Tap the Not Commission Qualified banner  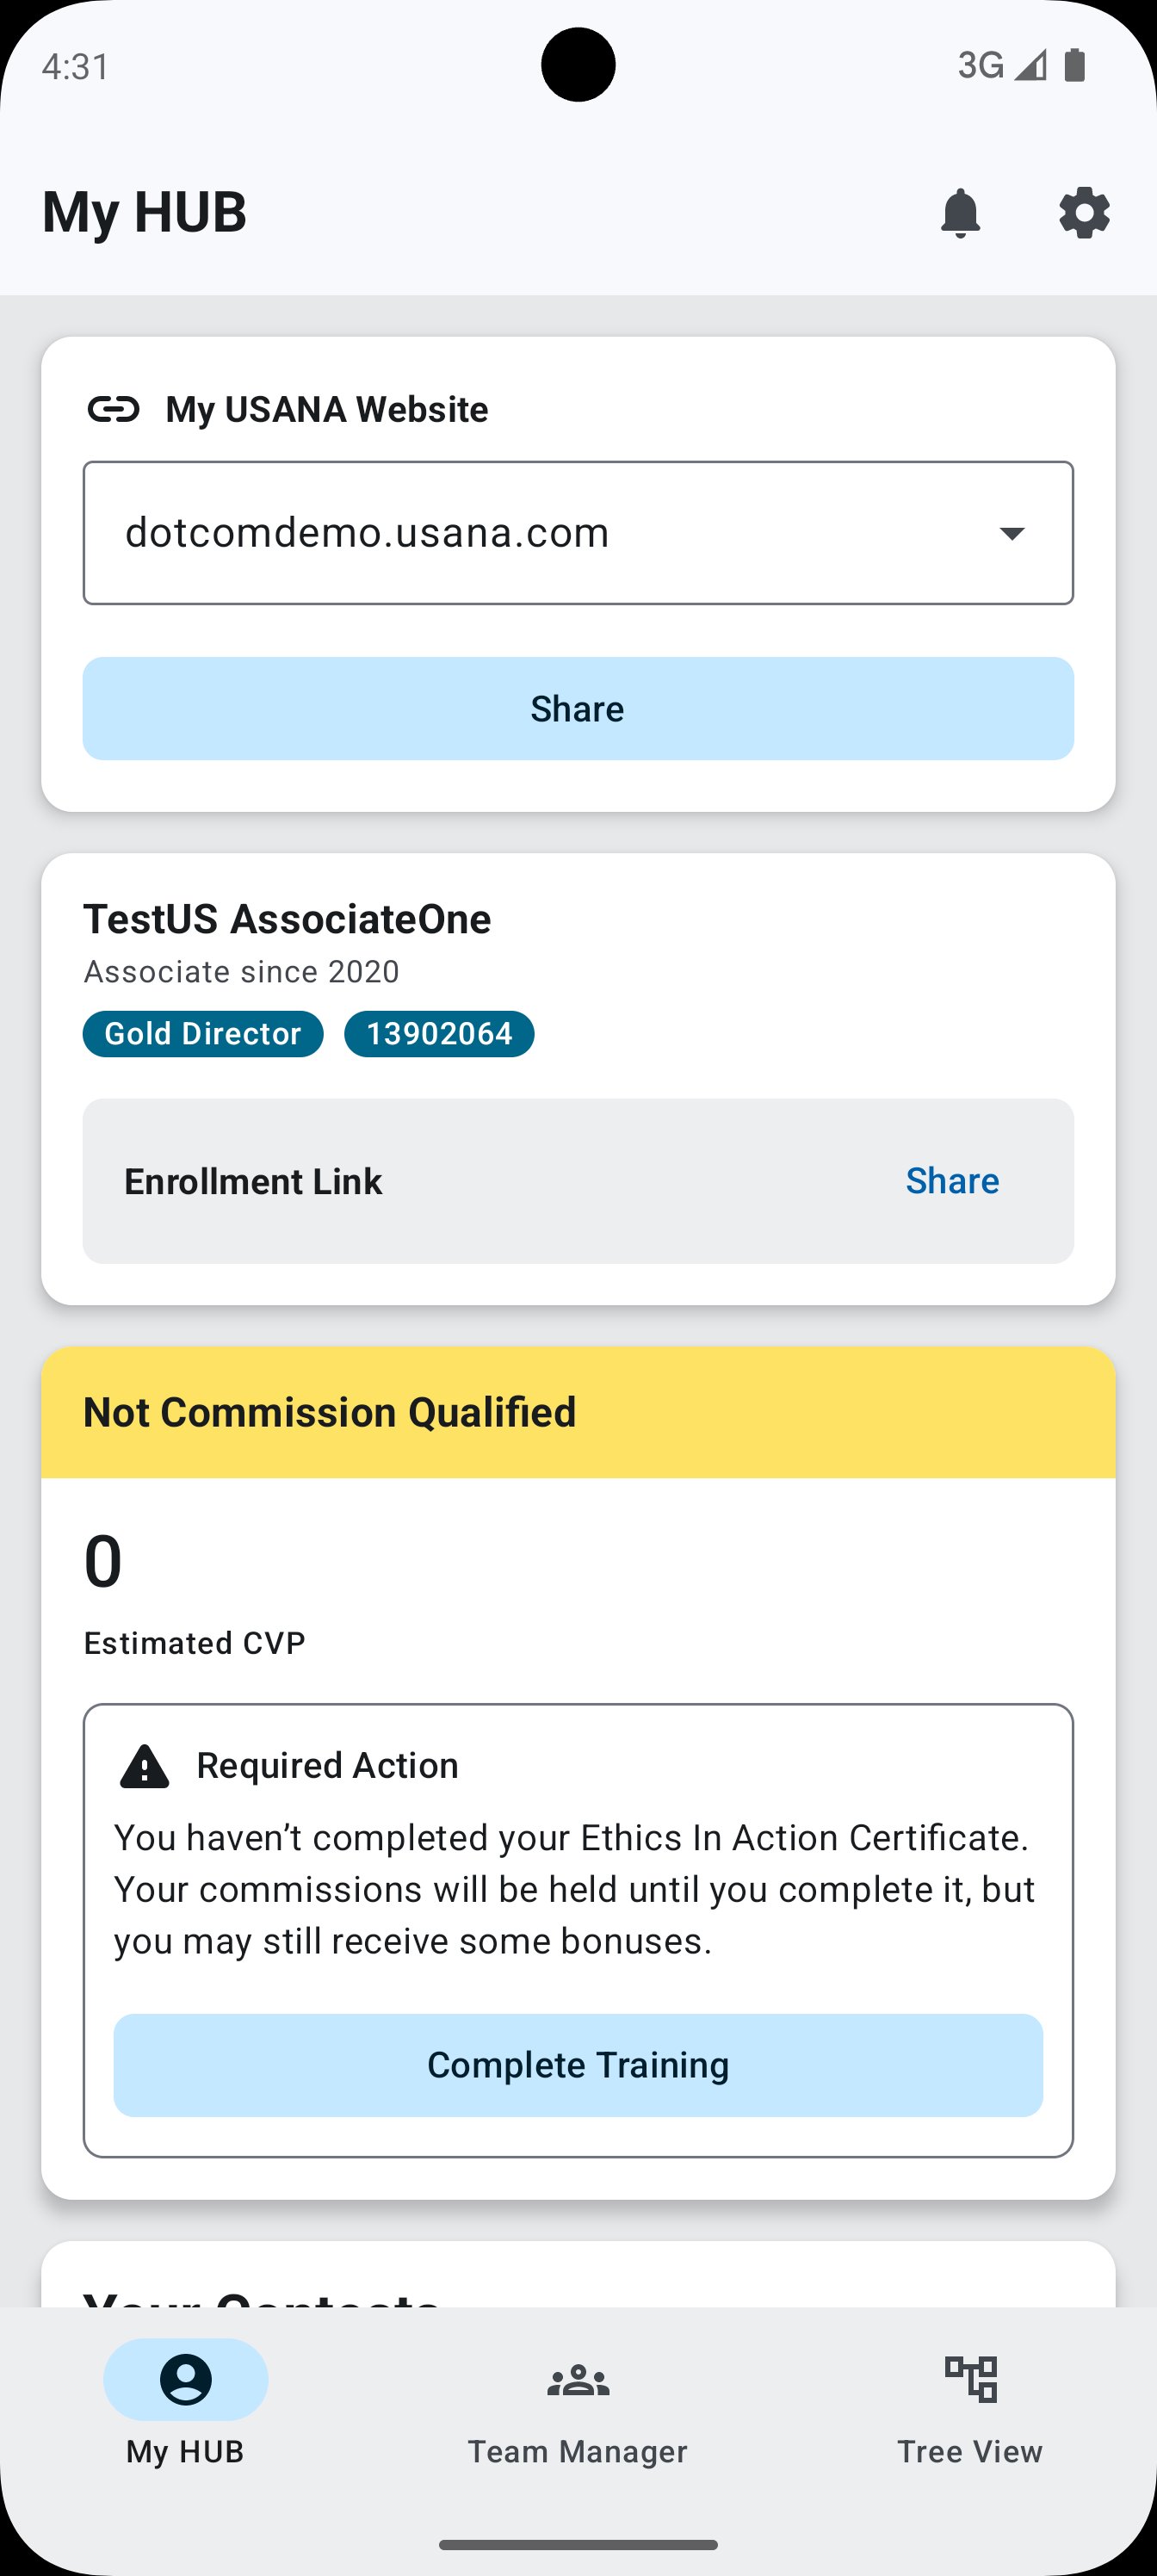pos(578,1412)
